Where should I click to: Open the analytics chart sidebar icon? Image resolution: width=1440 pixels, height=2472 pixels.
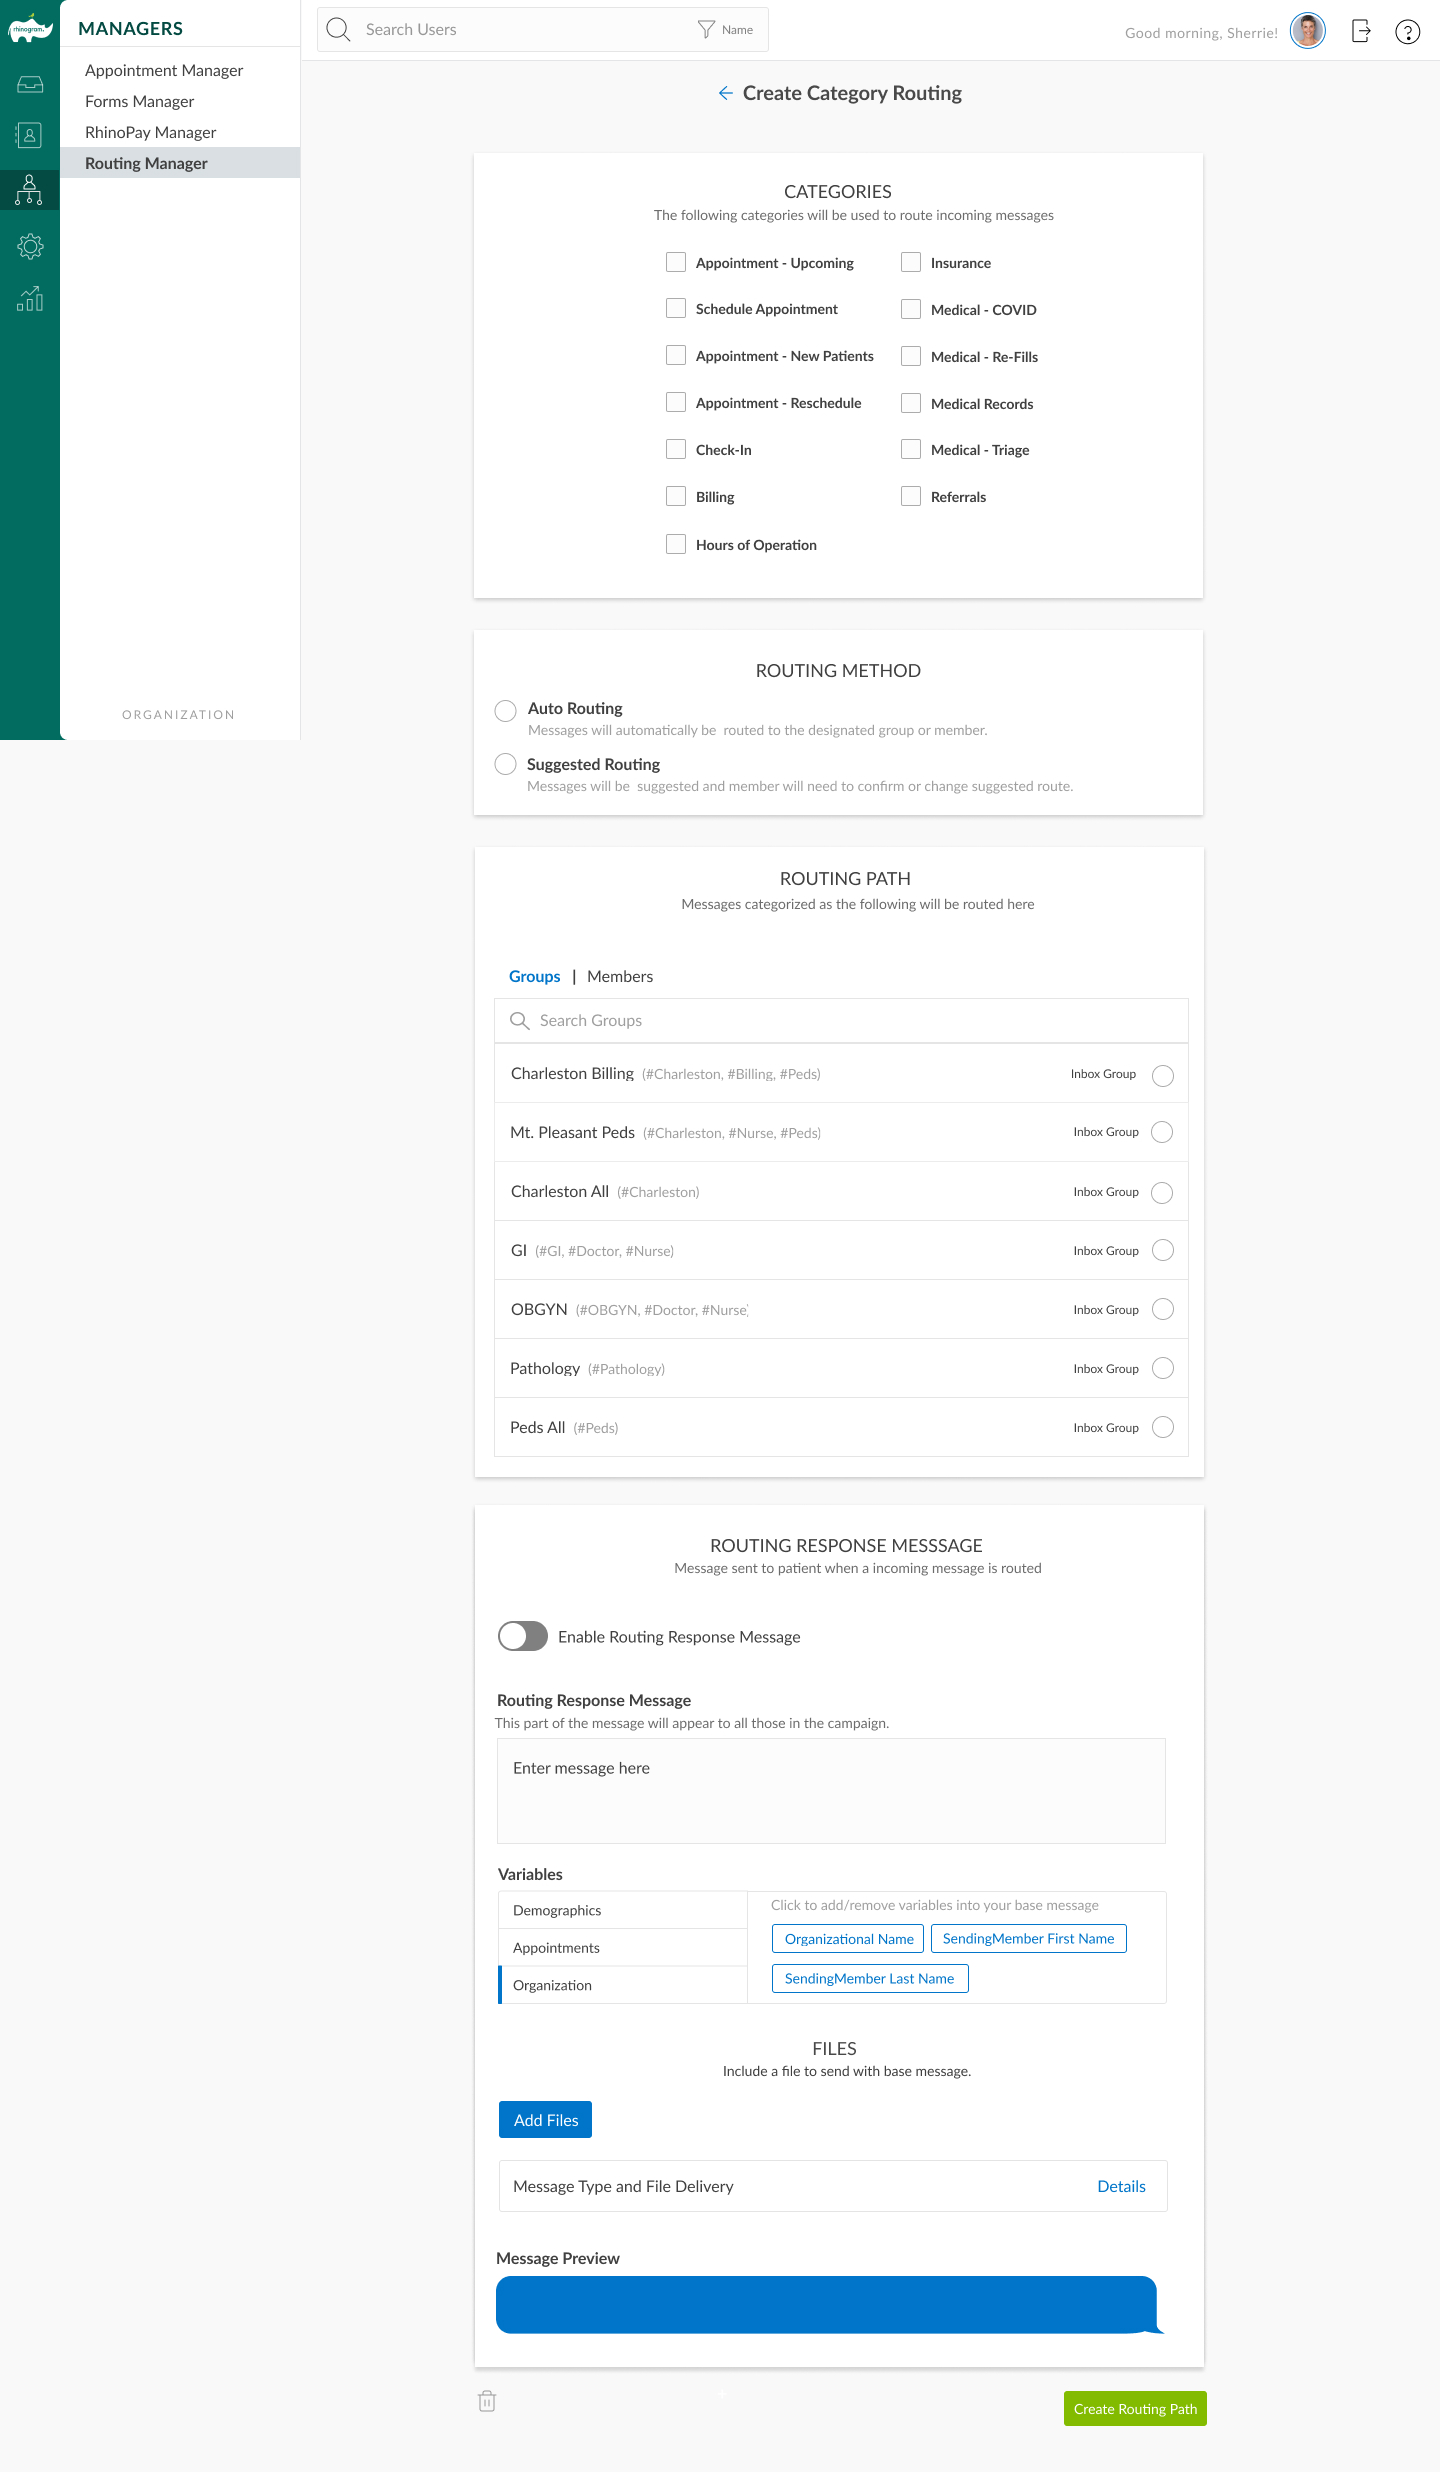tap(30, 298)
